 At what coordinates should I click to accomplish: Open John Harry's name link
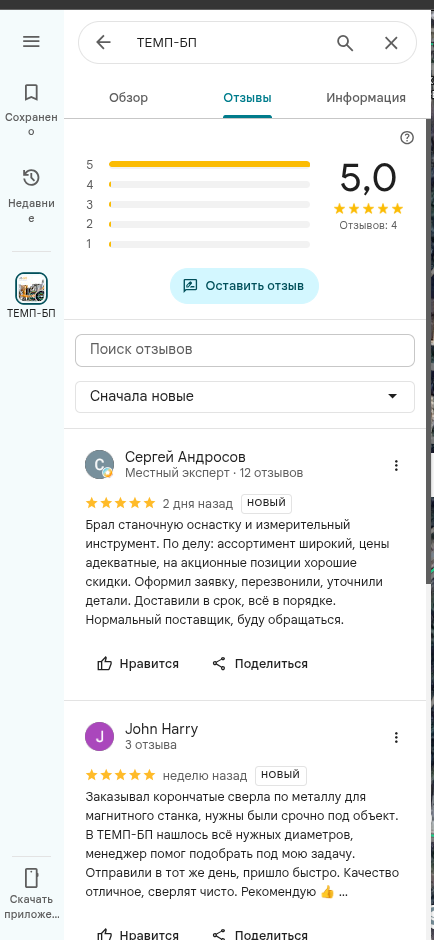(x=161, y=729)
